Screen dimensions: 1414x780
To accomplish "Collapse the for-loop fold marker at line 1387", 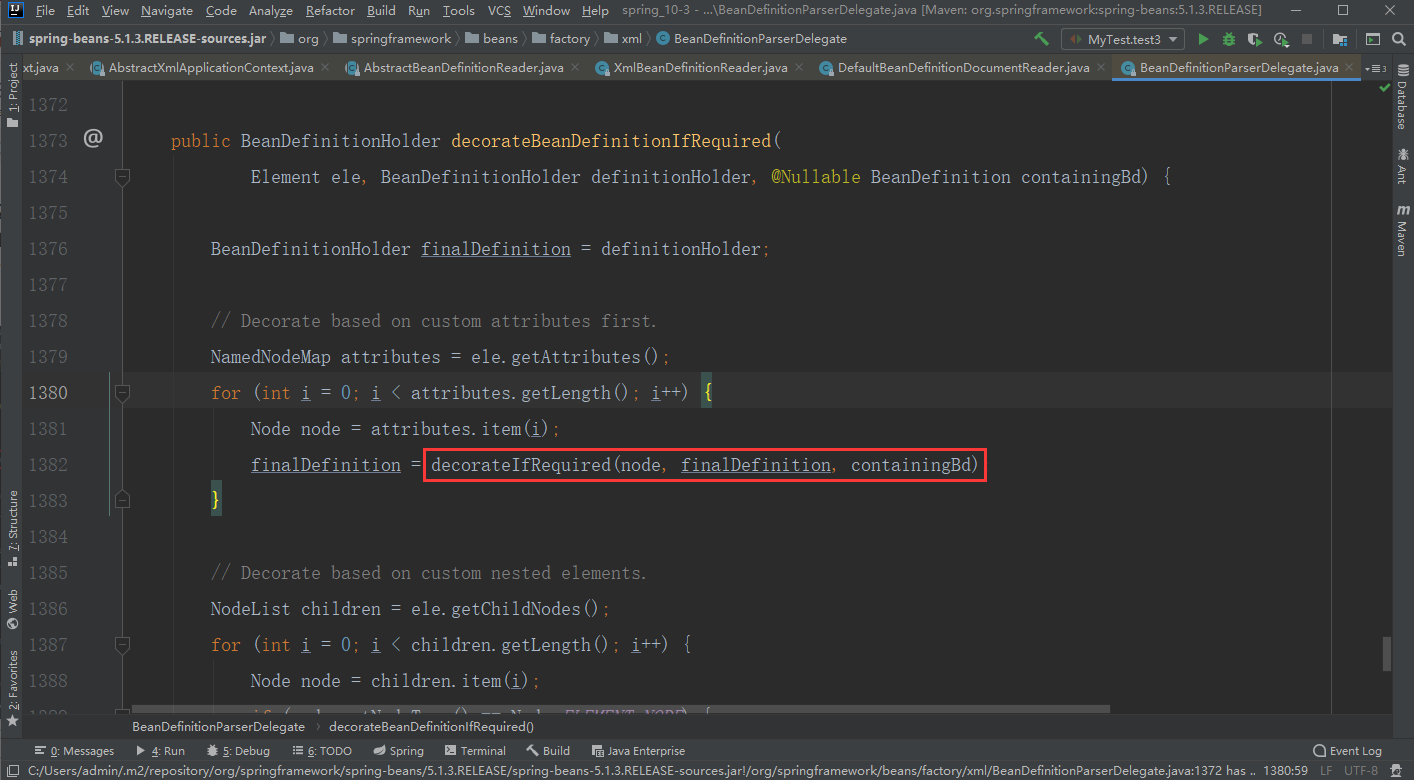I will click(x=122, y=645).
